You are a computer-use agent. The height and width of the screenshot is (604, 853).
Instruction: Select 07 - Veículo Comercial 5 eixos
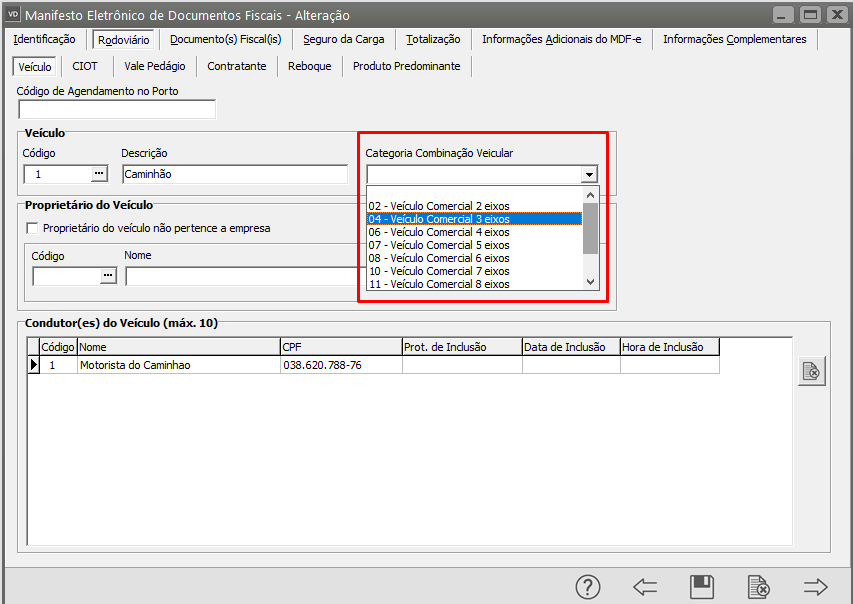click(474, 245)
